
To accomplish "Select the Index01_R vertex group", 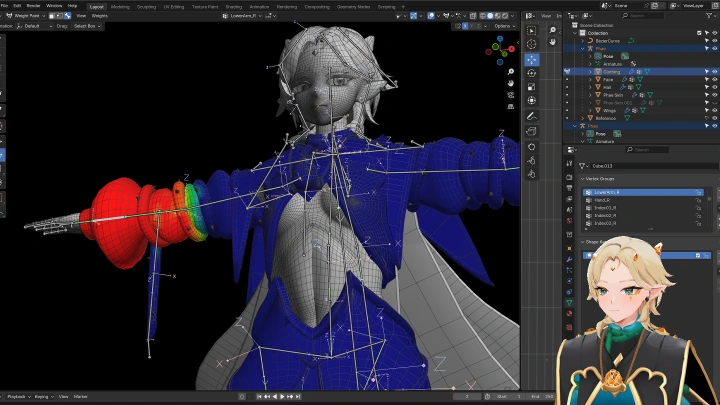I will [x=642, y=208].
